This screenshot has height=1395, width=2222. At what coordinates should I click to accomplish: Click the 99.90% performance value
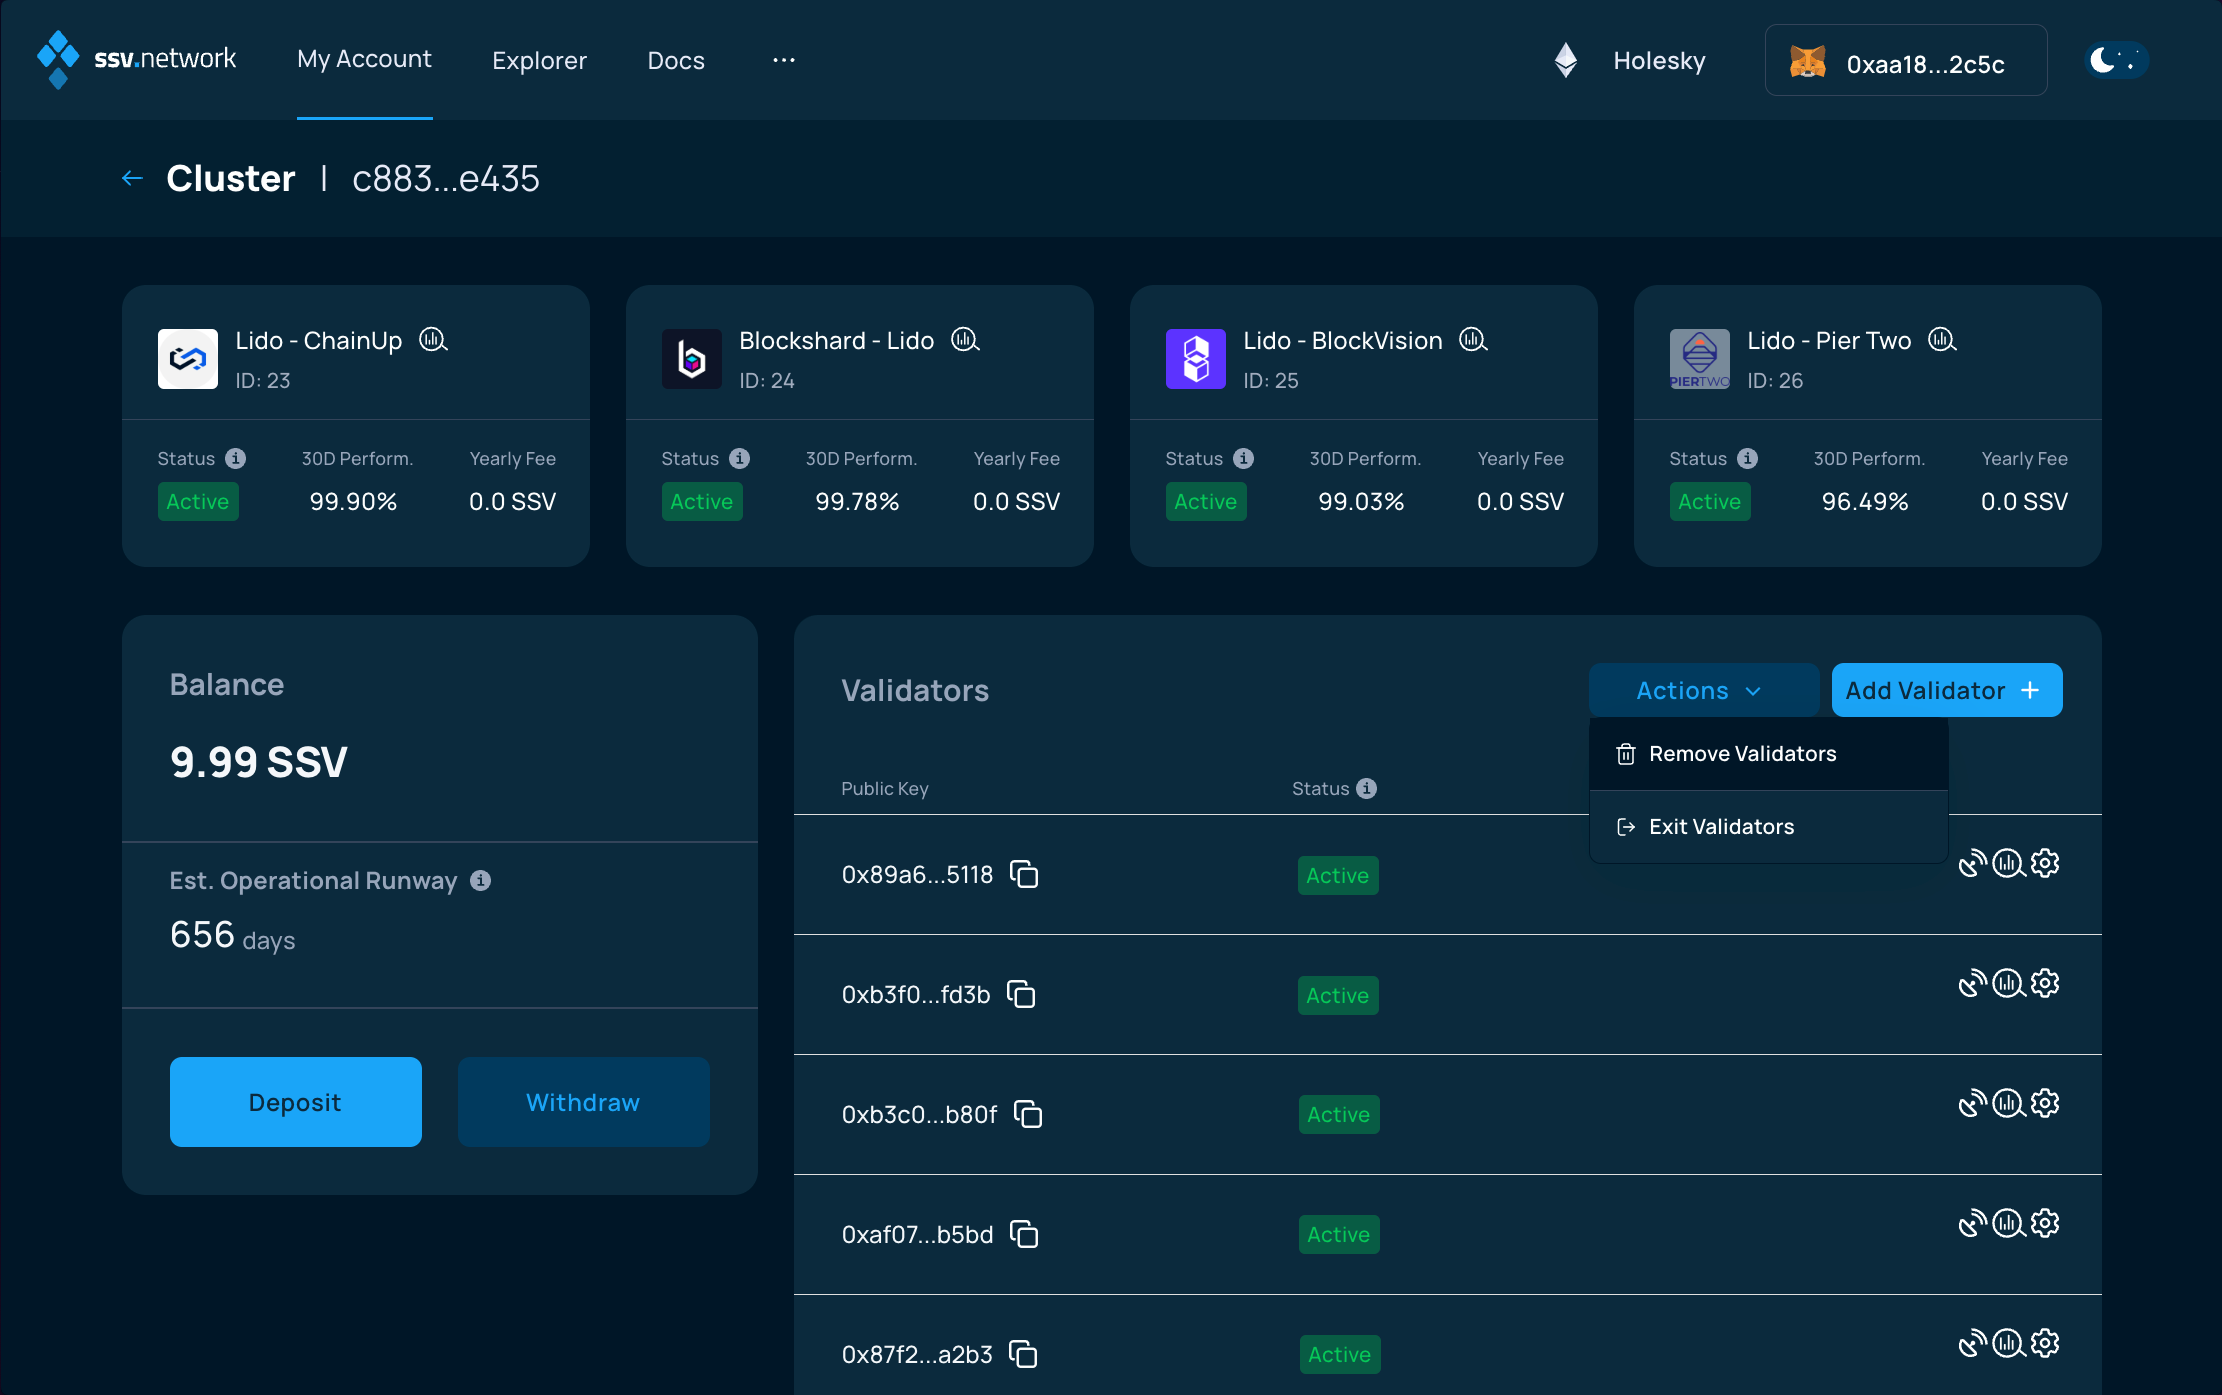353,501
